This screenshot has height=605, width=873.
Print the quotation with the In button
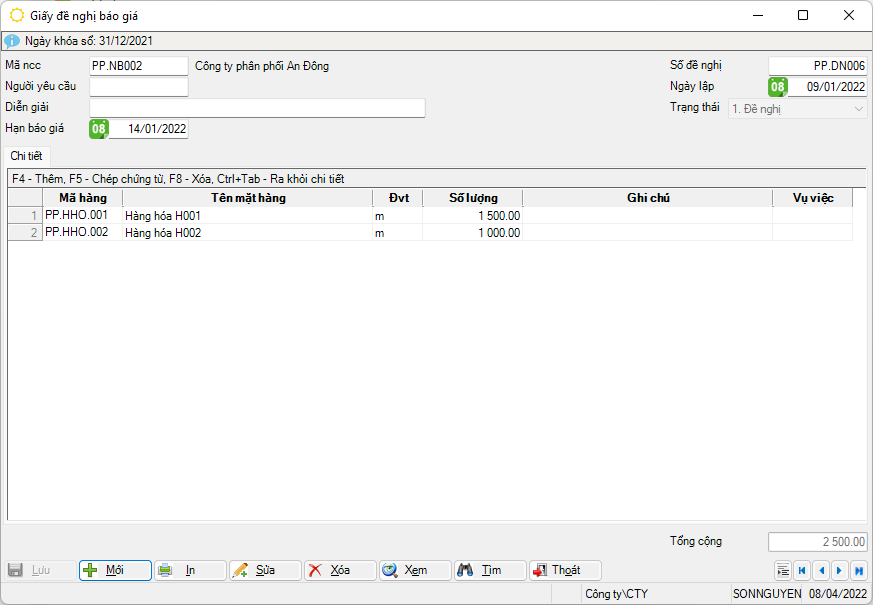coord(190,570)
